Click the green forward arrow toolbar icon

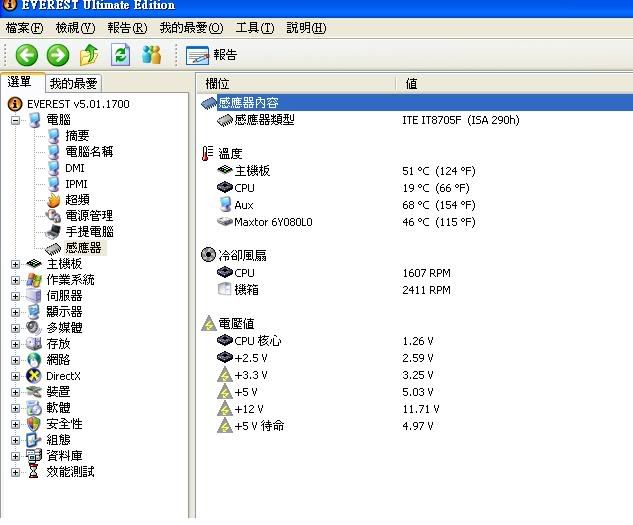[x=58, y=55]
